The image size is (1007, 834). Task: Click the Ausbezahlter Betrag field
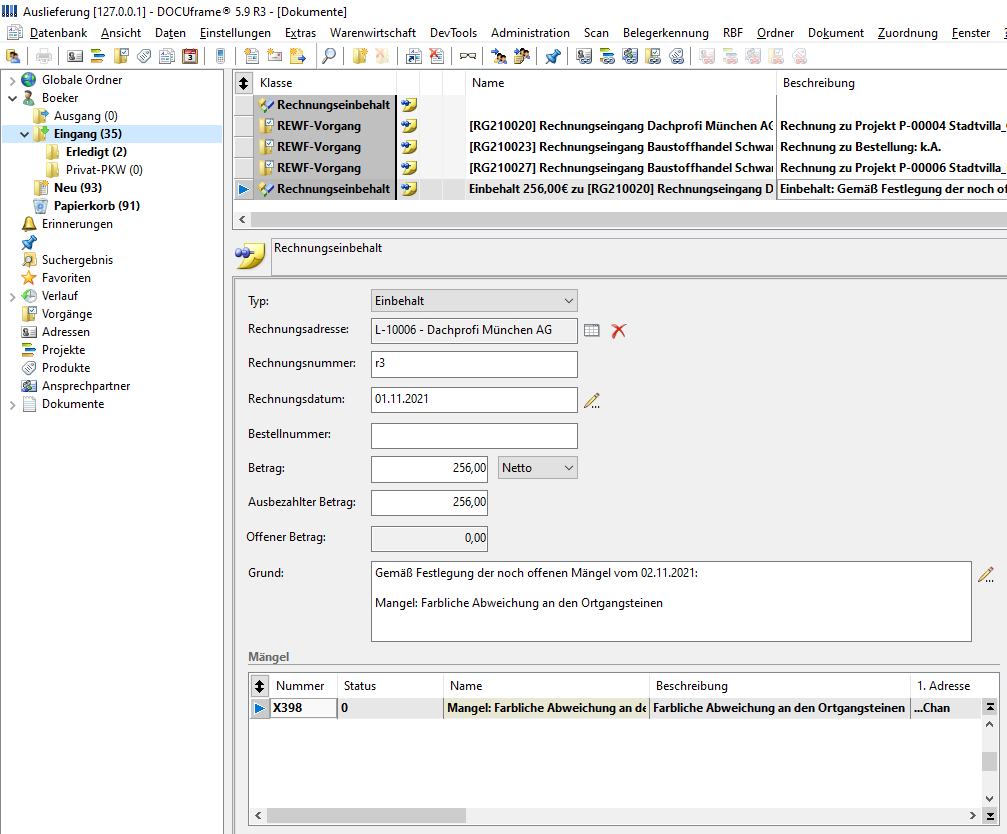click(429, 502)
